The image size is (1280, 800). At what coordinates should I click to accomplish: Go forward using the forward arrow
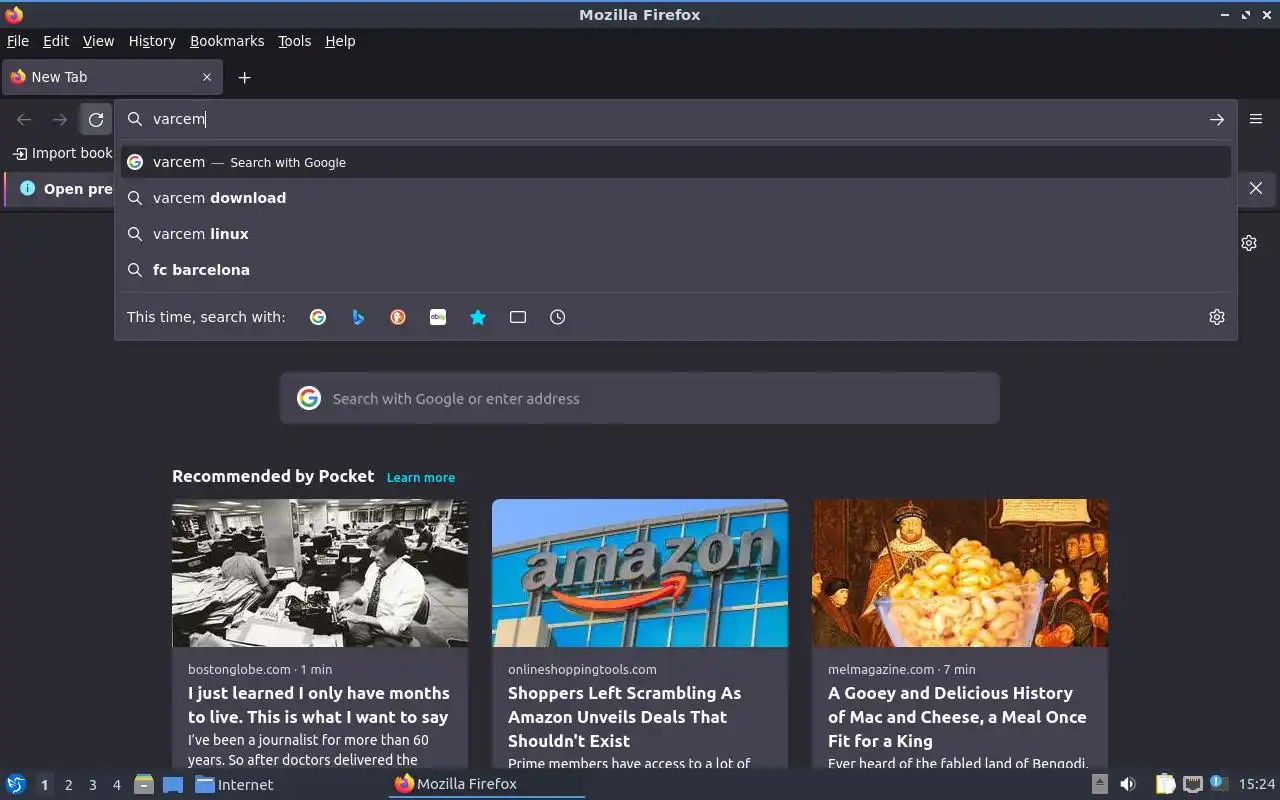pos(60,120)
